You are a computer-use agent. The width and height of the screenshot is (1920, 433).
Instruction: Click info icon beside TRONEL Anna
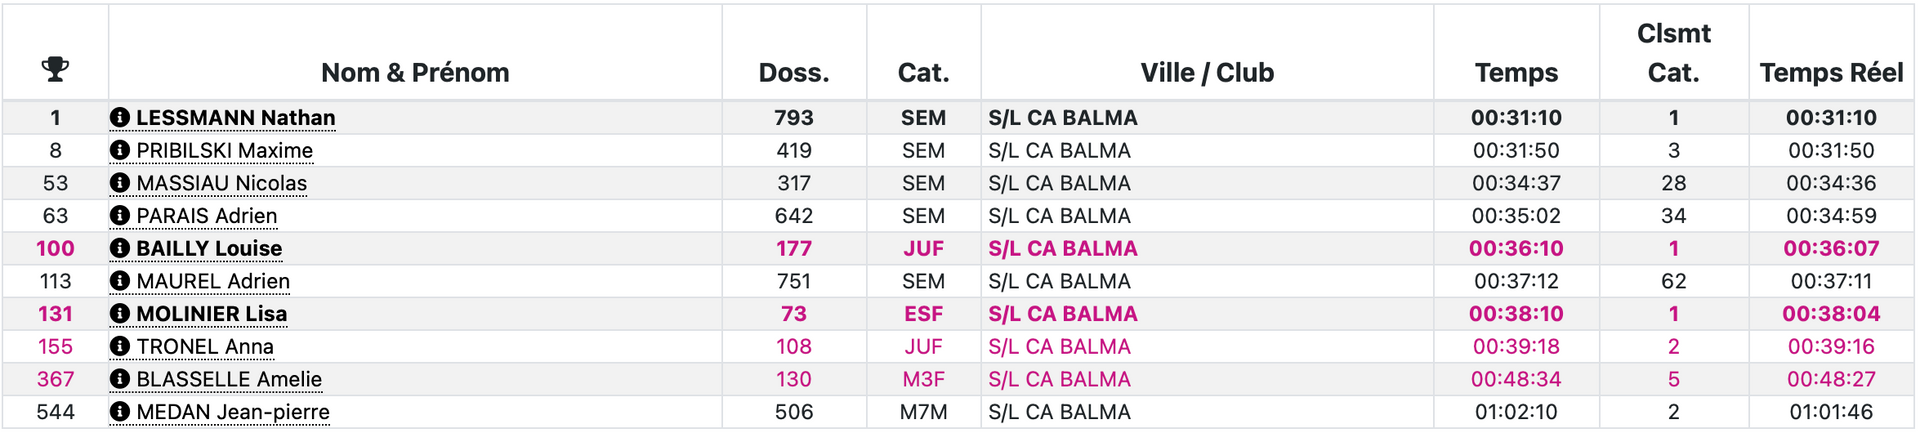[x=120, y=346]
